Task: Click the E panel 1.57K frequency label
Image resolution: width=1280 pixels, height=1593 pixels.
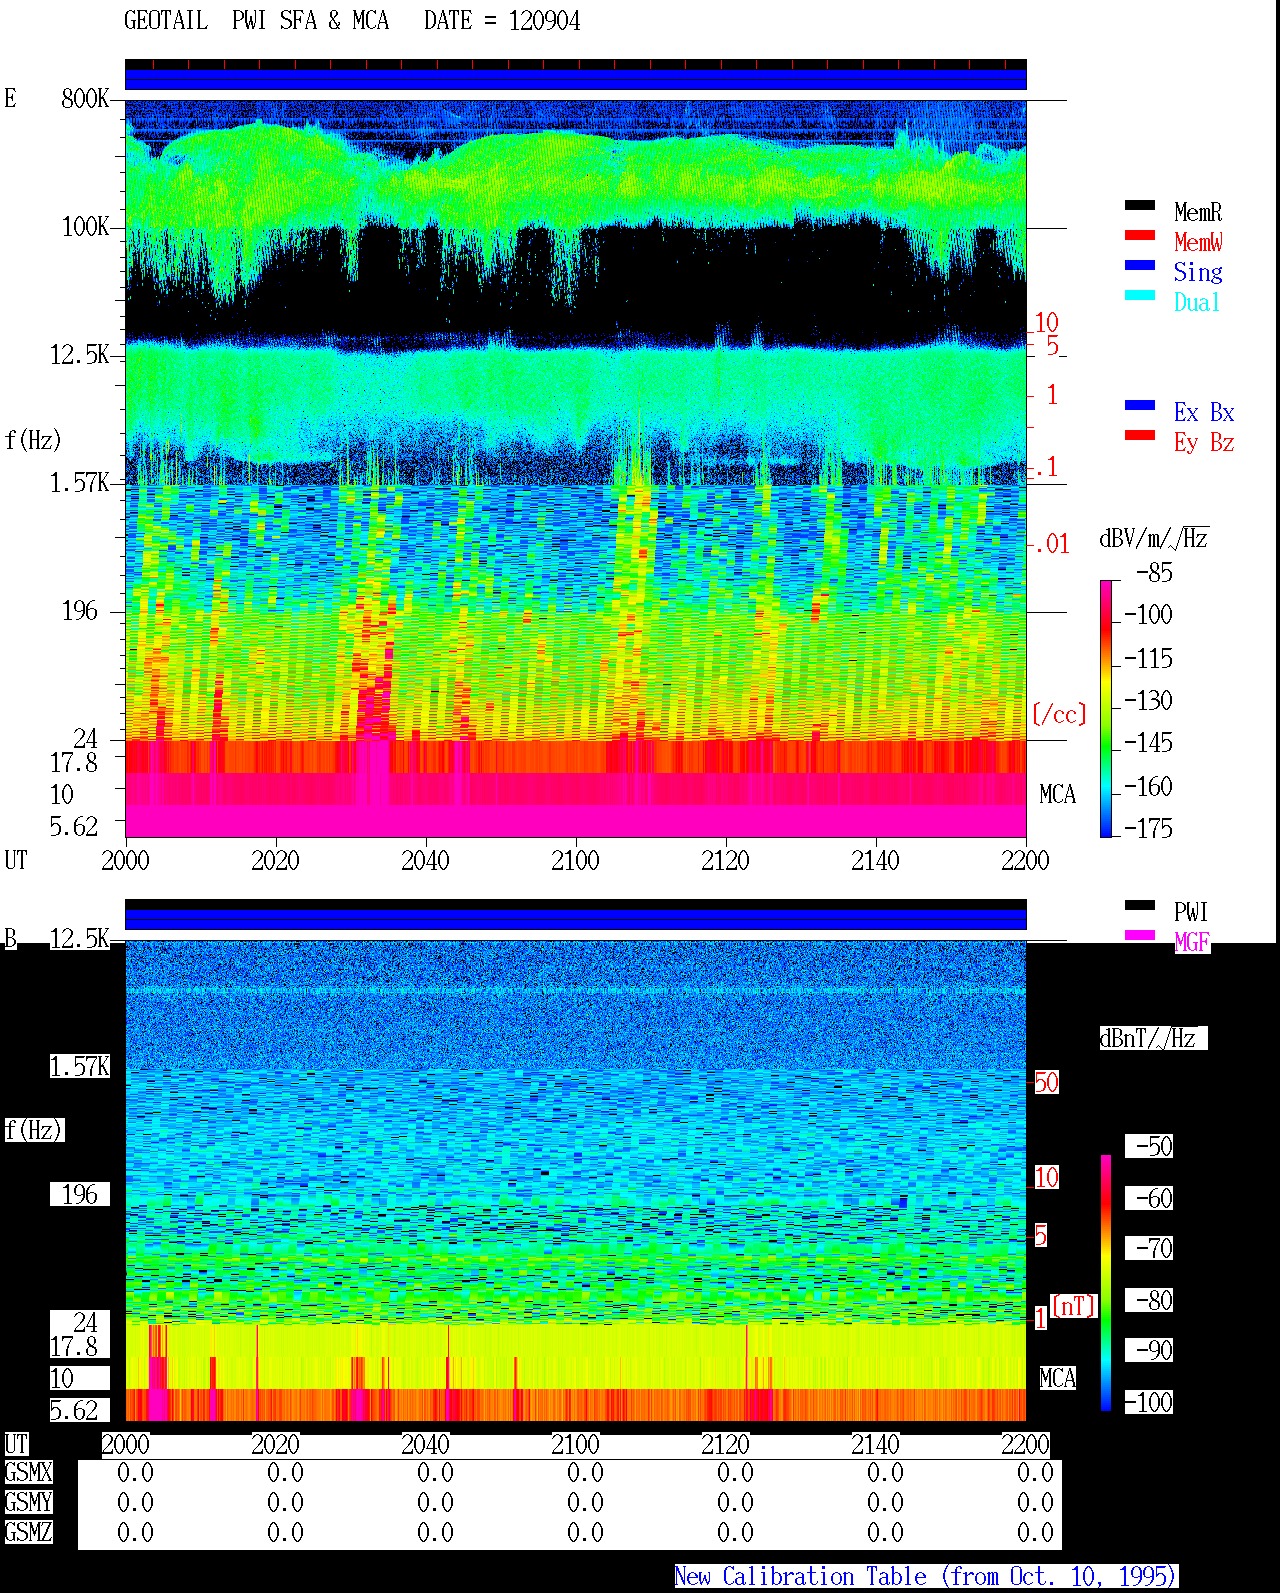Action: coord(79,482)
